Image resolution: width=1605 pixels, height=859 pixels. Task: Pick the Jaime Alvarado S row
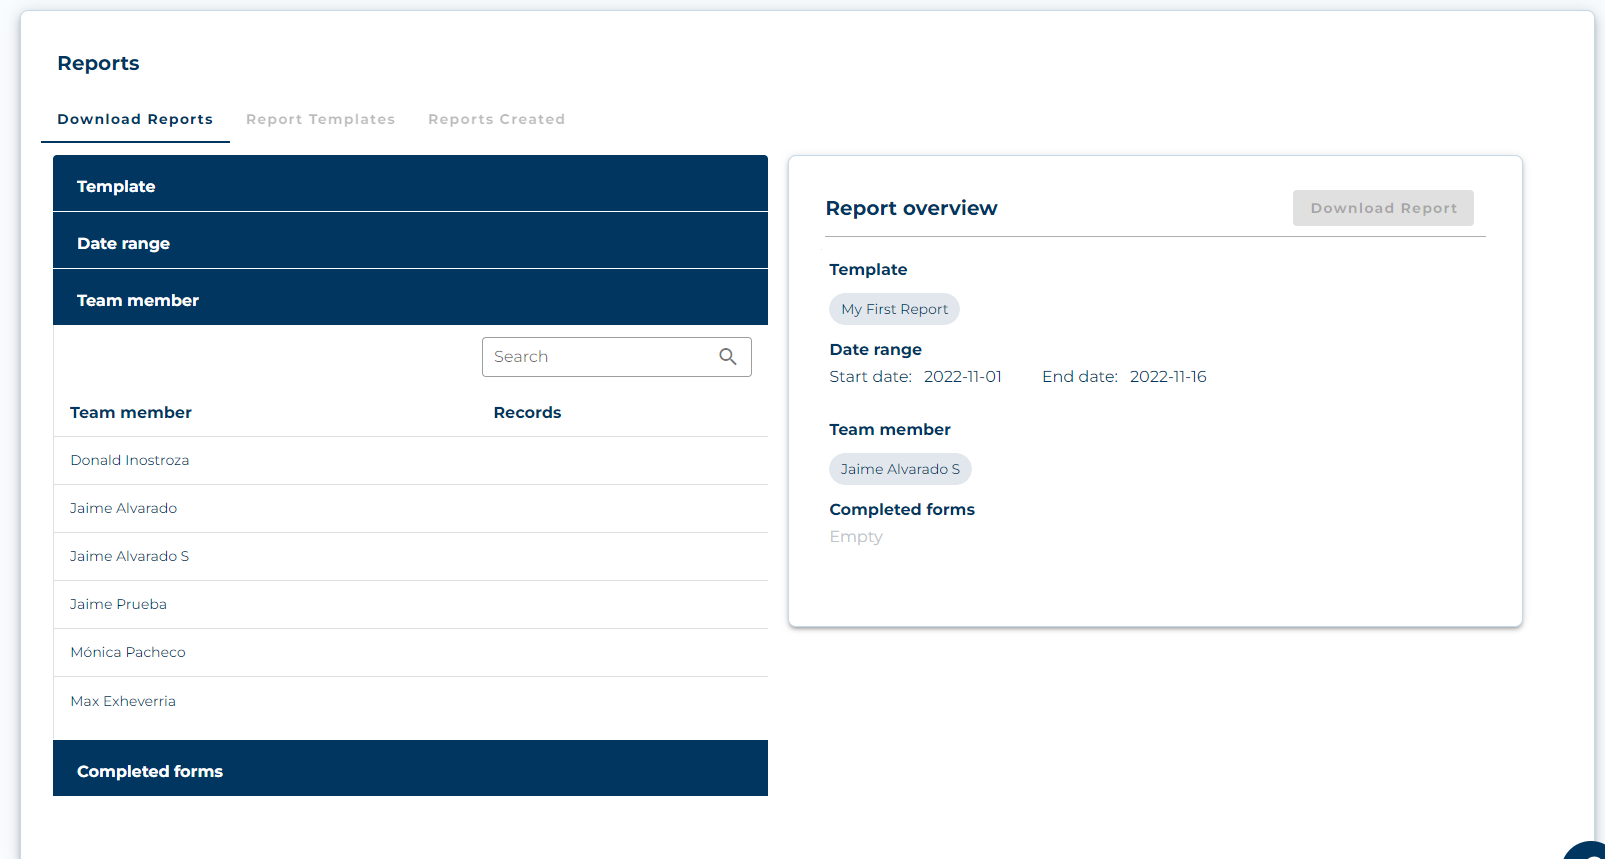coord(129,556)
